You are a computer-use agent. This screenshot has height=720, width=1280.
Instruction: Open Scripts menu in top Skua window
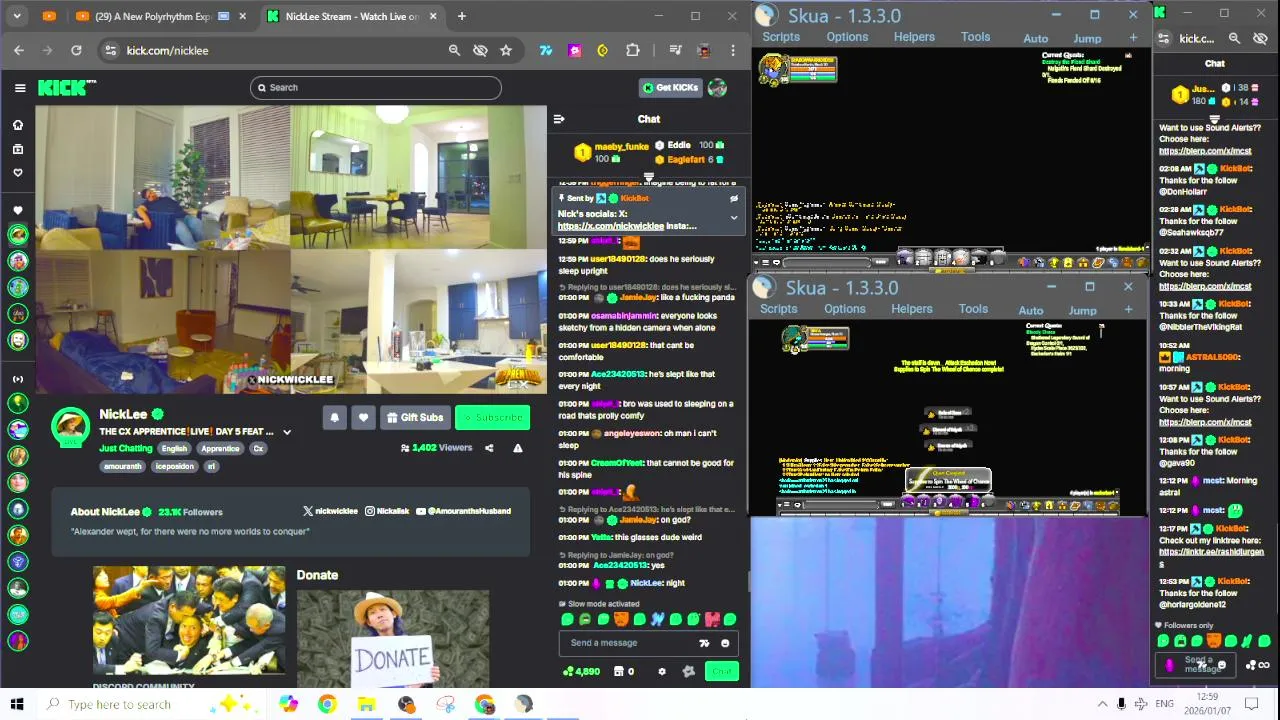click(781, 37)
